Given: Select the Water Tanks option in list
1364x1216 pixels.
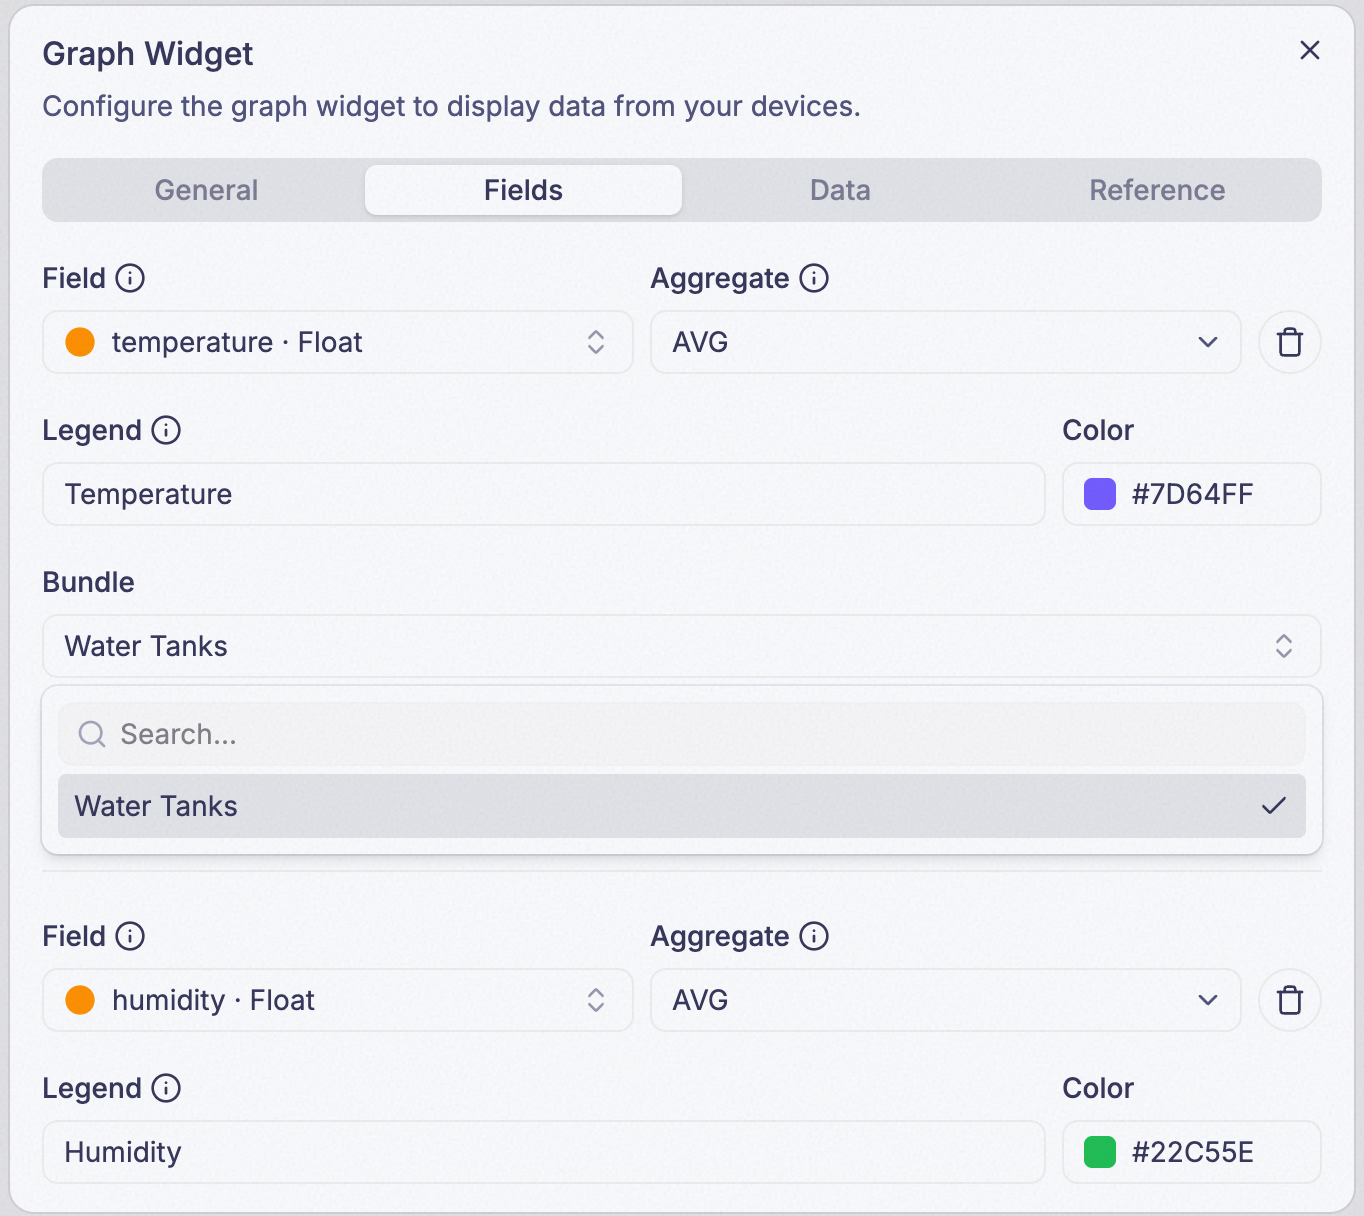Looking at the screenshot, I should [682, 806].
